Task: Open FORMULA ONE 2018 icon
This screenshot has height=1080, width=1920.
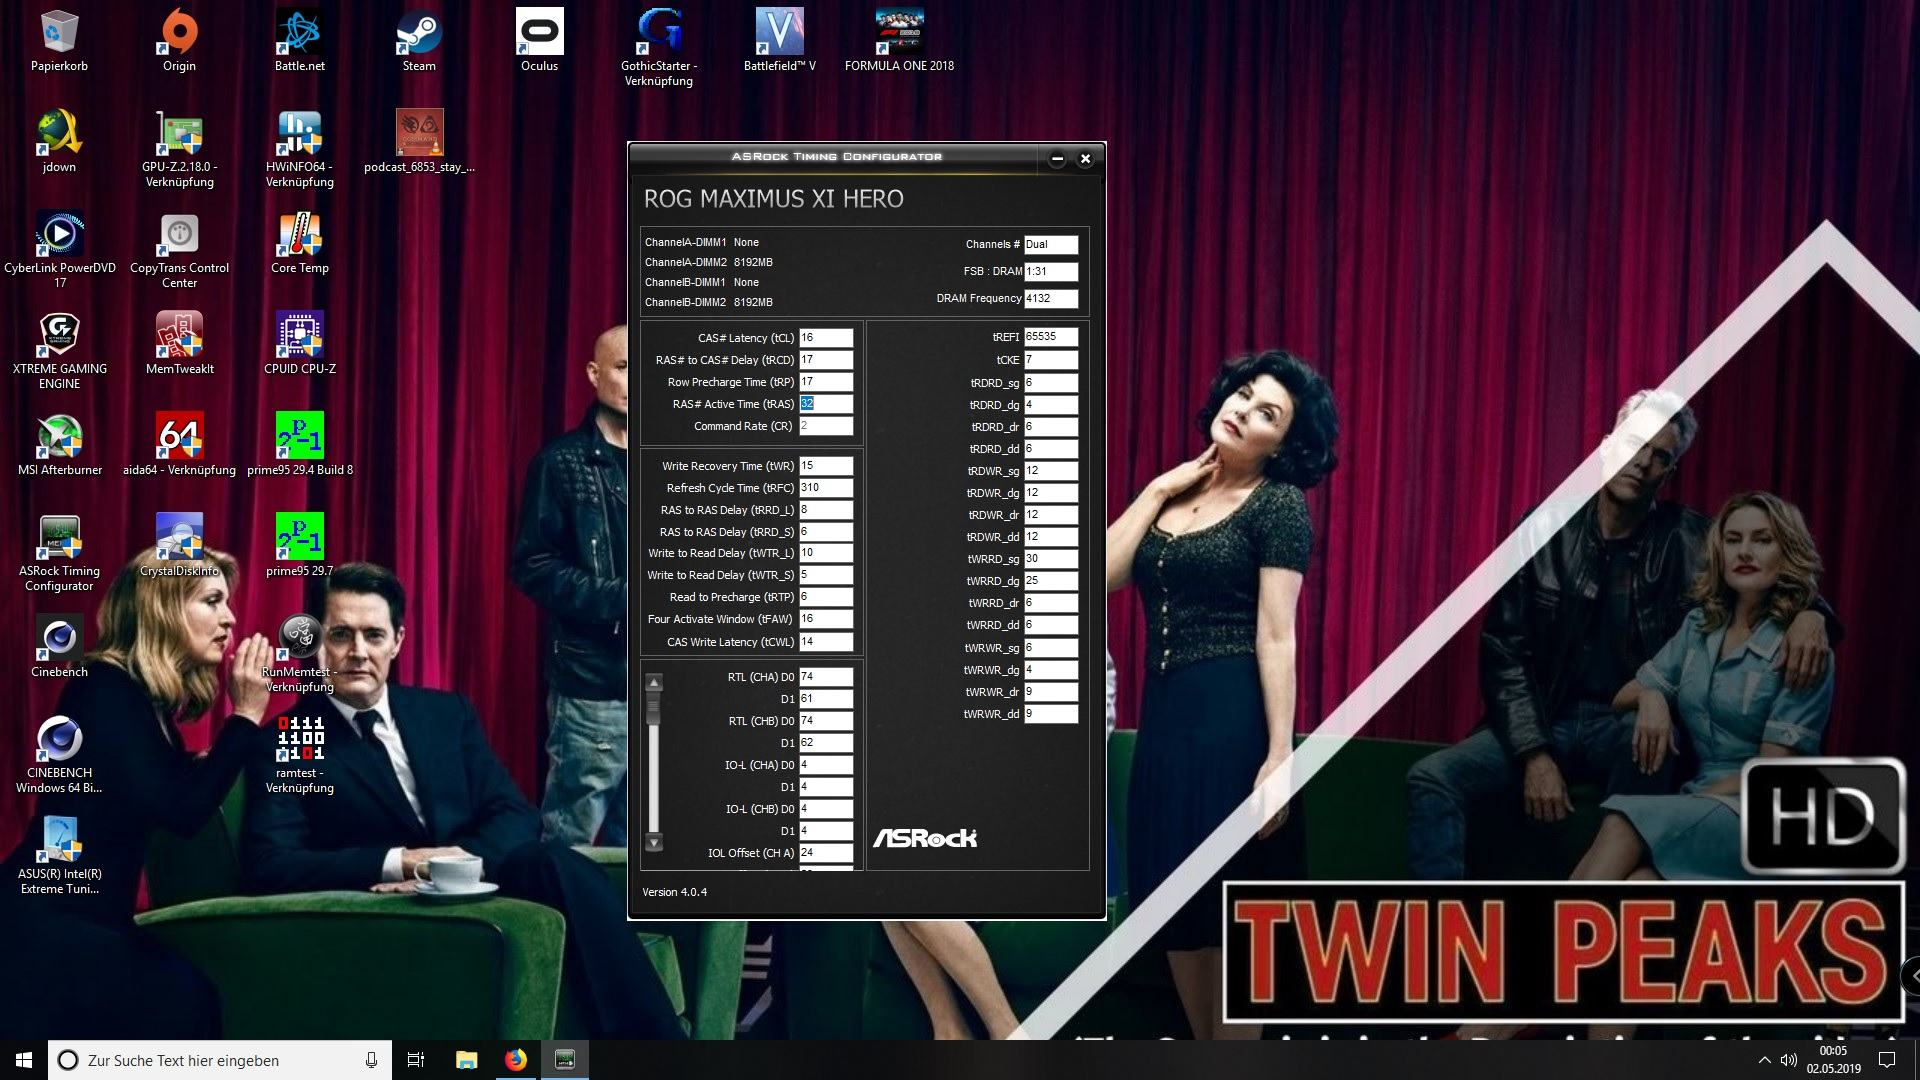Action: [899, 41]
